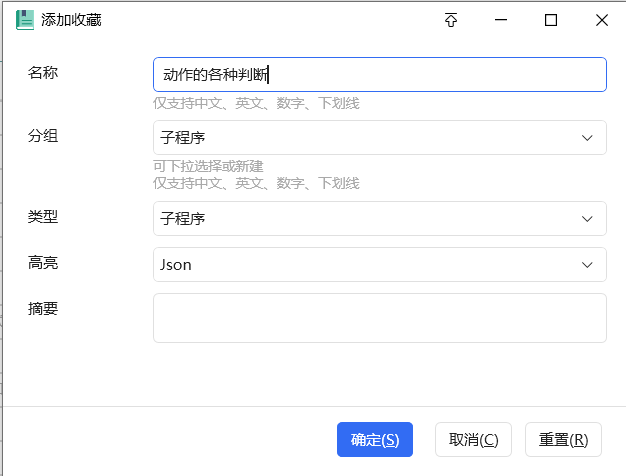Click the 名称 label

point(43,73)
